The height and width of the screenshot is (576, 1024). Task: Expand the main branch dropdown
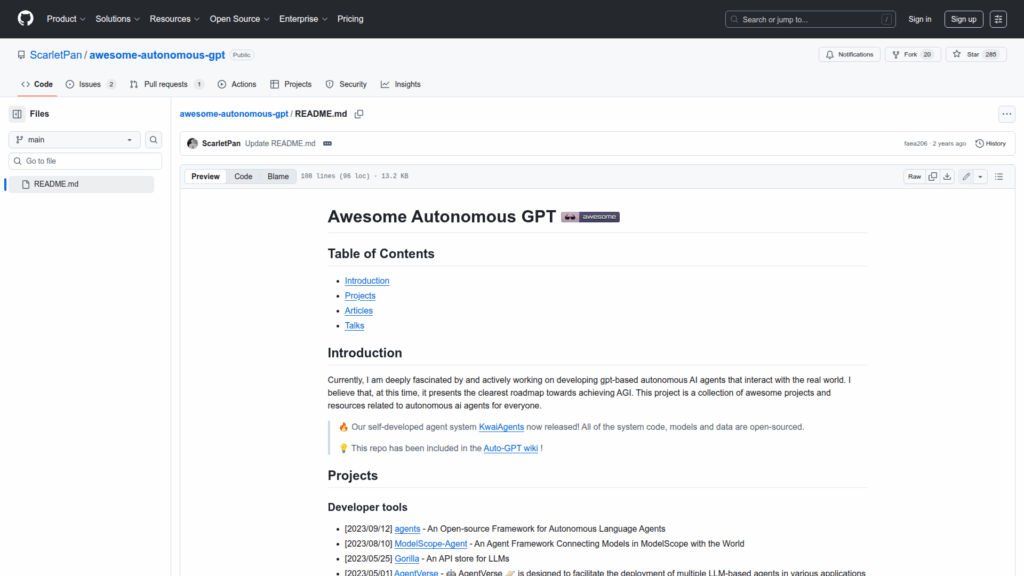coord(75,140)
